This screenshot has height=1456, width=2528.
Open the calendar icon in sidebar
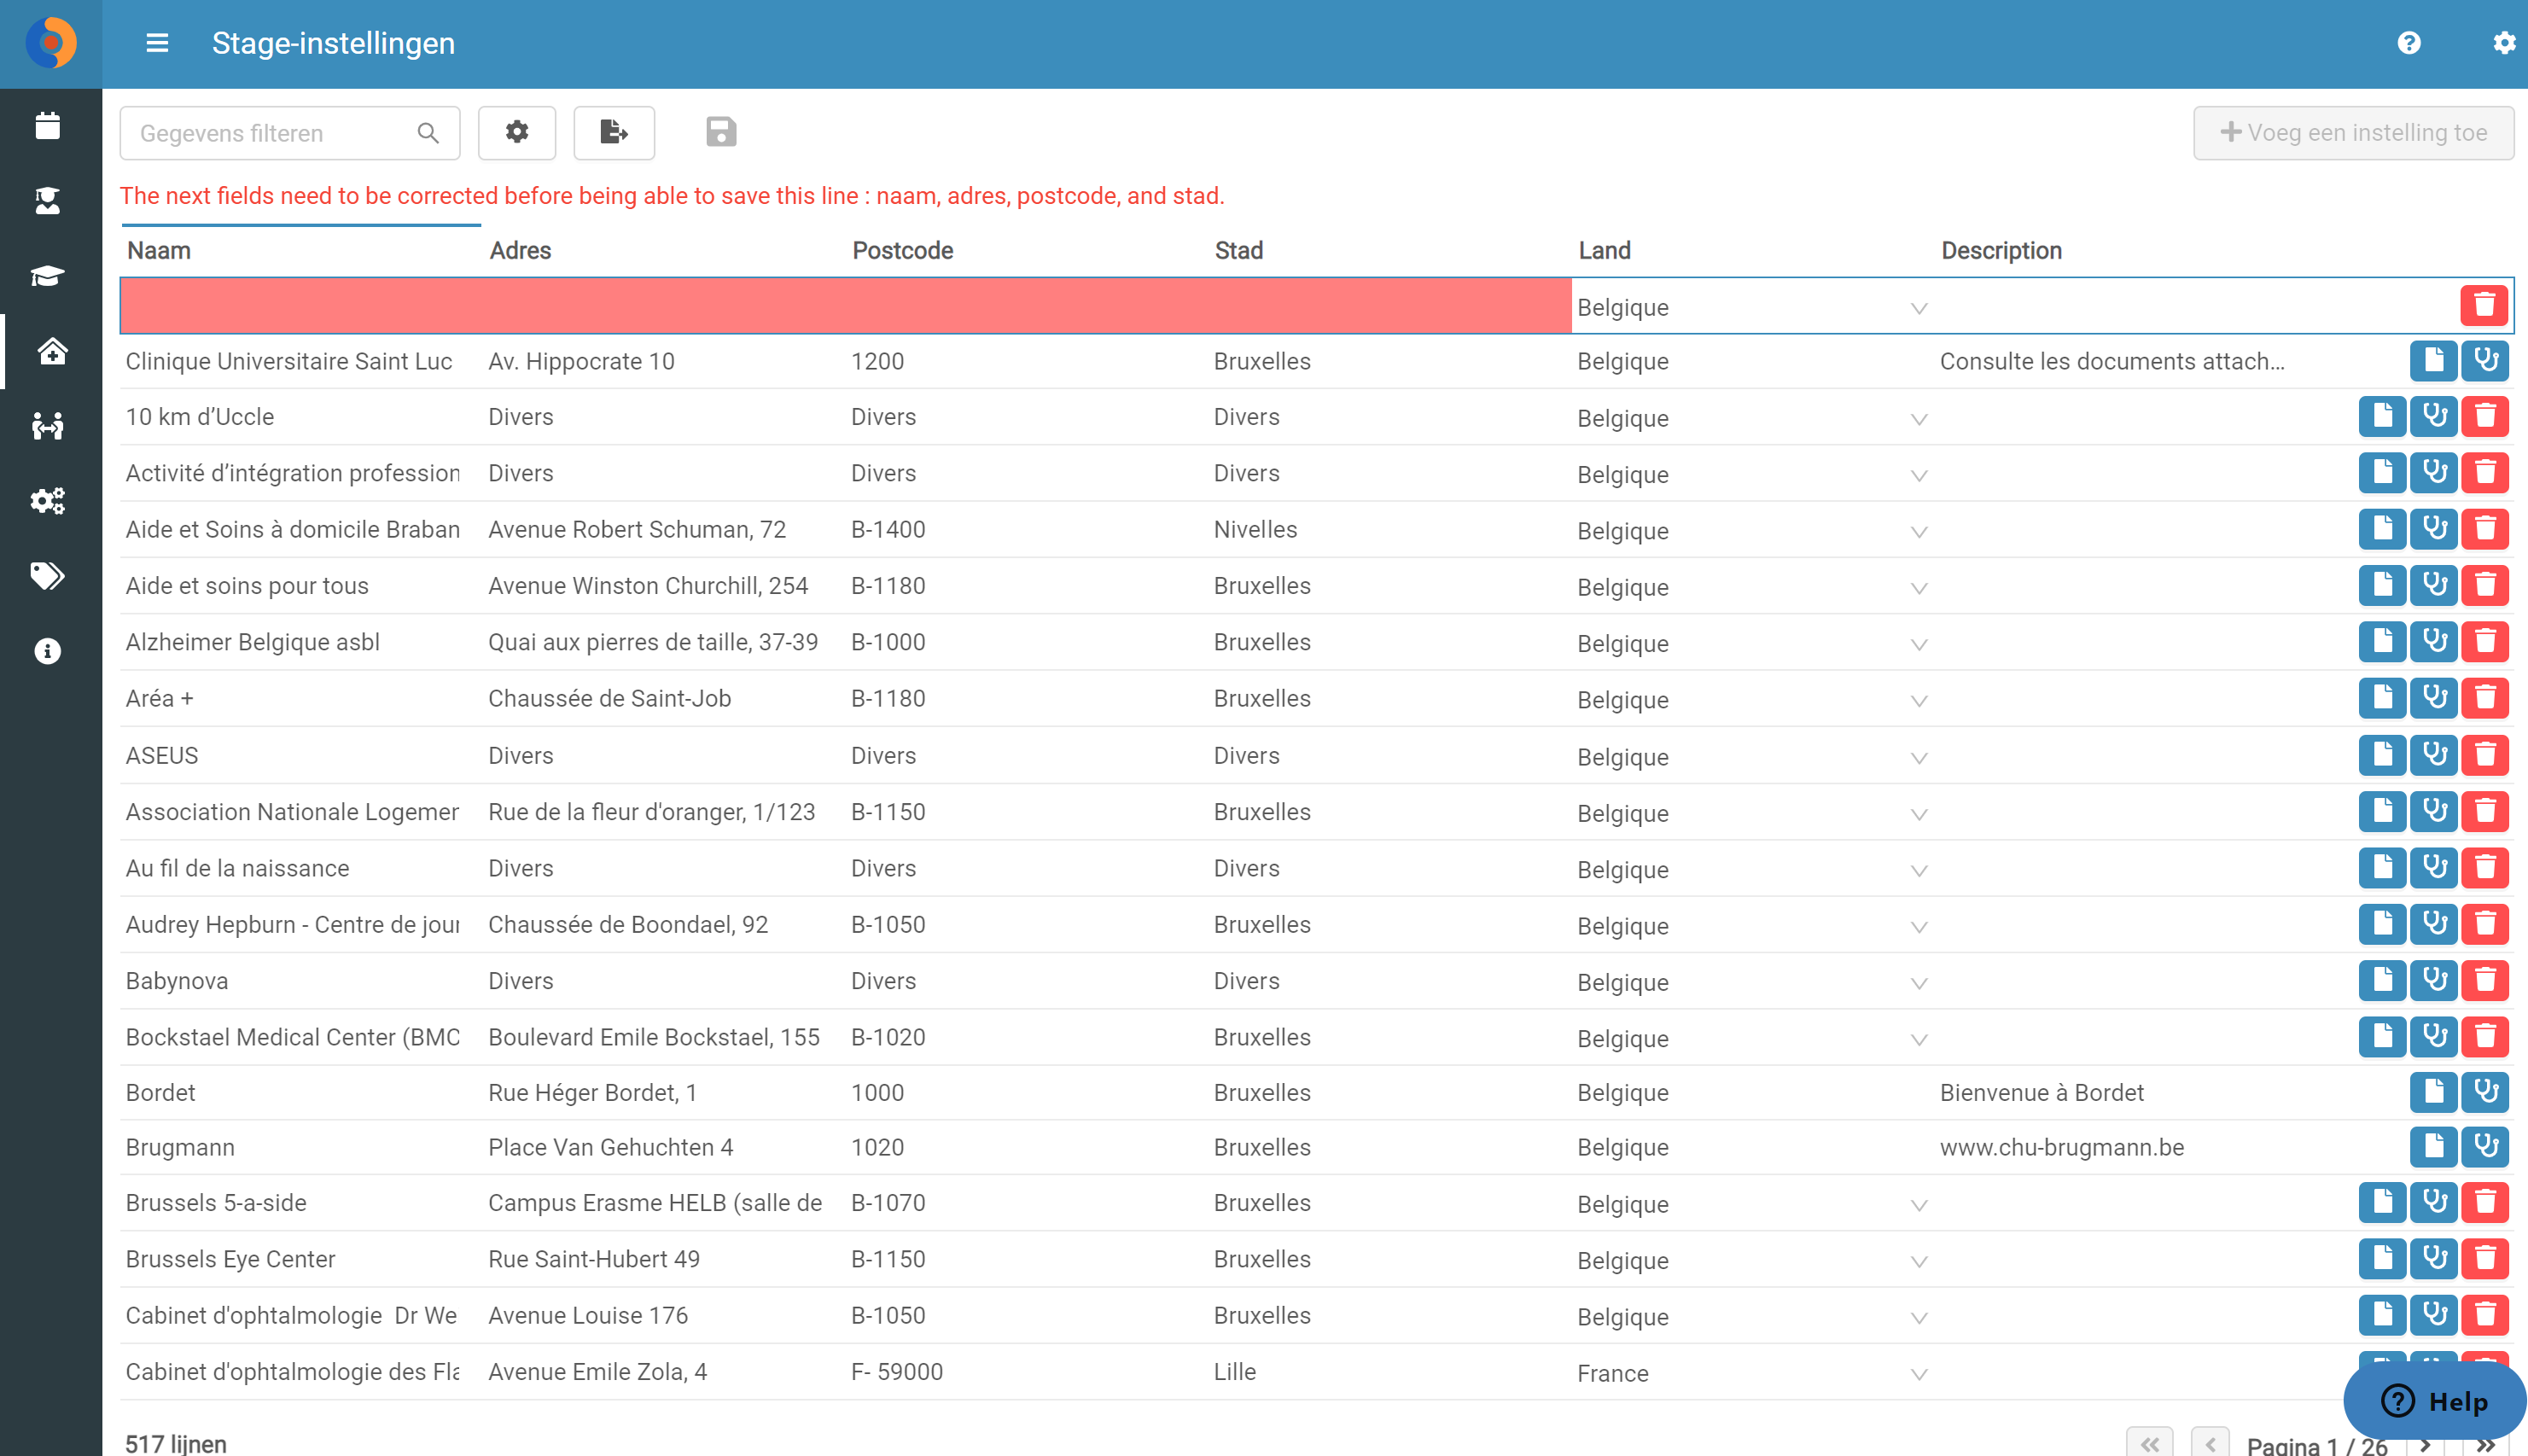(x=48, y=126)
